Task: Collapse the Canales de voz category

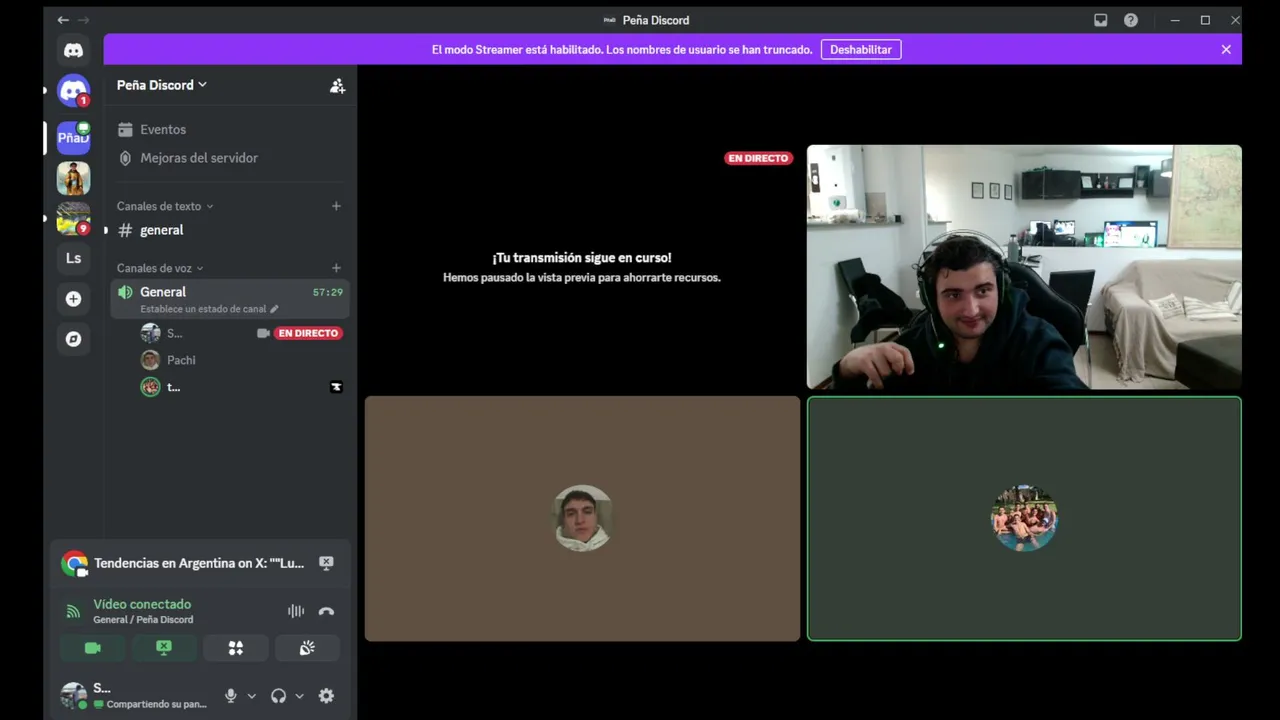Action: 160,268
